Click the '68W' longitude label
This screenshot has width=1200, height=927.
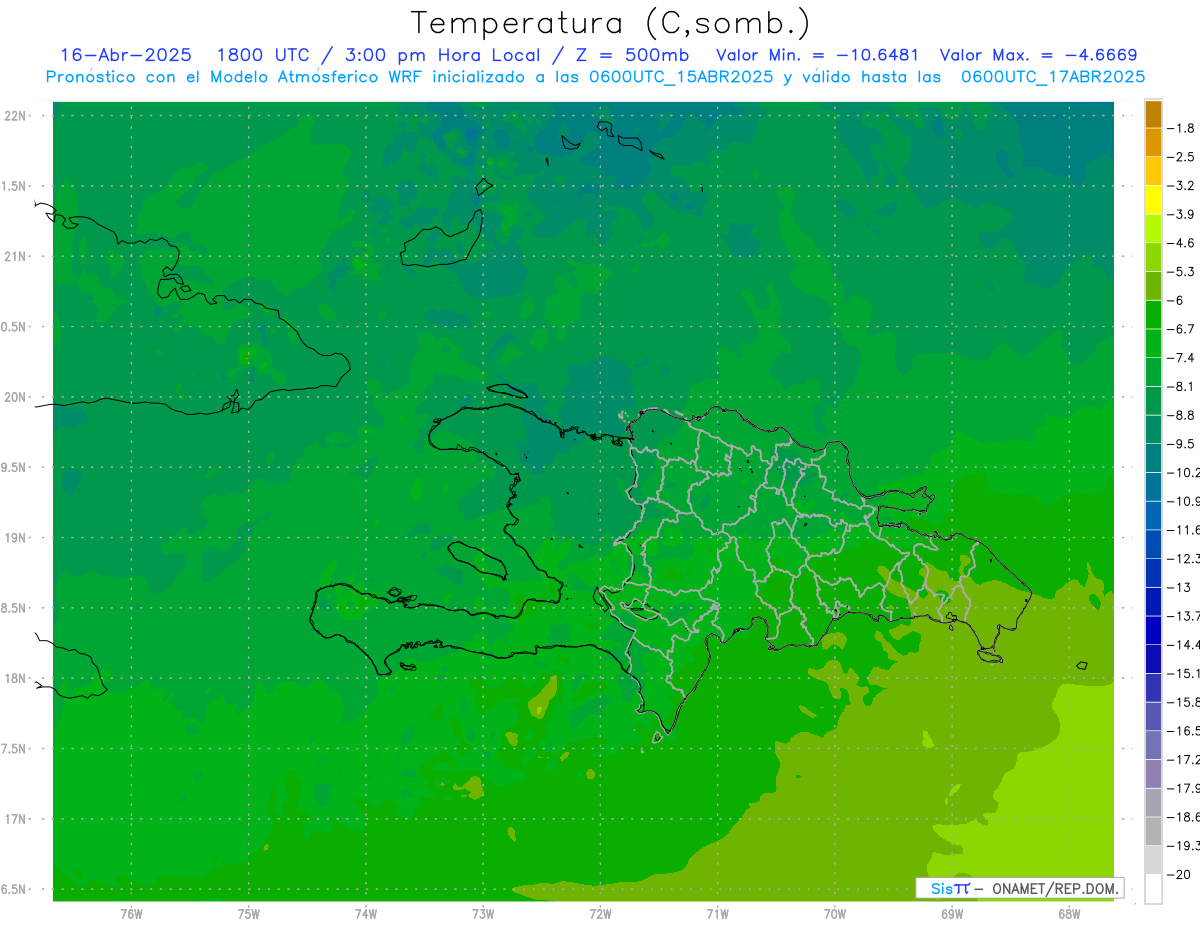(x=1069, y=913)
